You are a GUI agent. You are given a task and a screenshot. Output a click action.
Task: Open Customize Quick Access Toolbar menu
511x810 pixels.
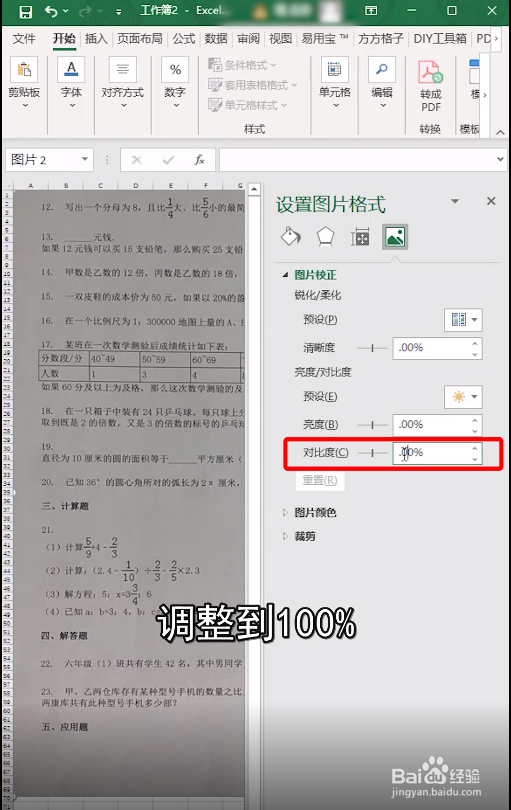[x=118, y=11]
